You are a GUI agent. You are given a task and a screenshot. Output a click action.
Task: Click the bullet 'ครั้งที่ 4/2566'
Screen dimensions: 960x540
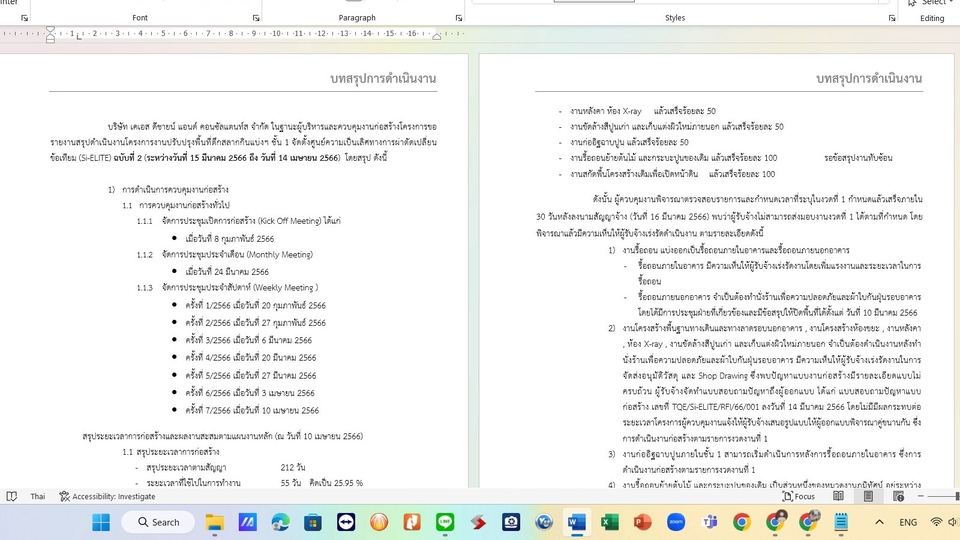(250, 358)
